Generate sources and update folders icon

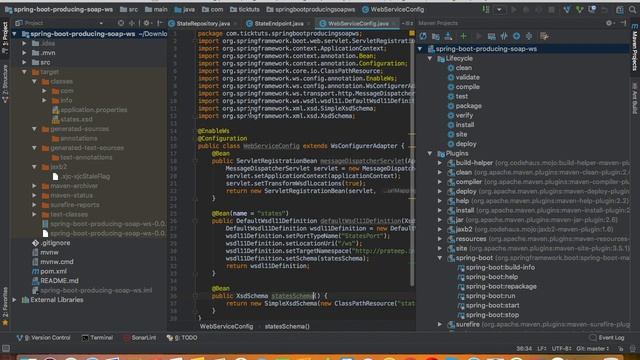[436, 36]
